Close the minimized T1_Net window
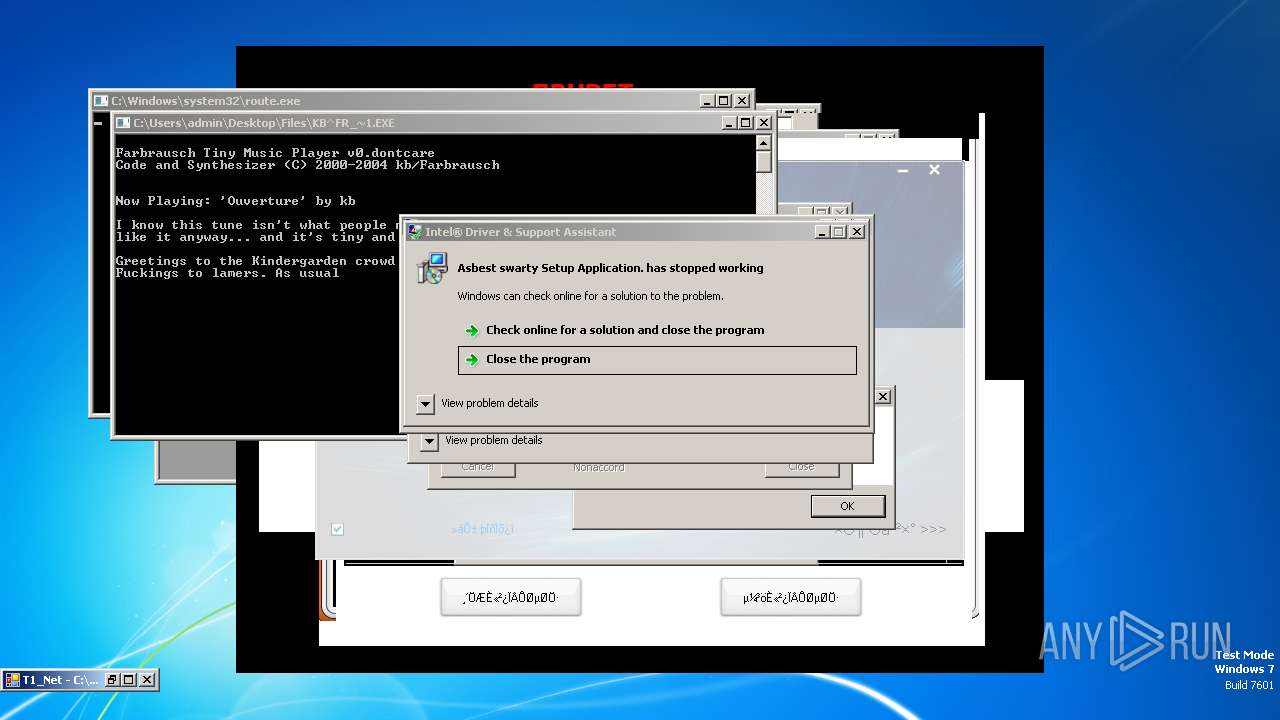1280x720 pixels. pyautogui.click(x=147, y=680)
